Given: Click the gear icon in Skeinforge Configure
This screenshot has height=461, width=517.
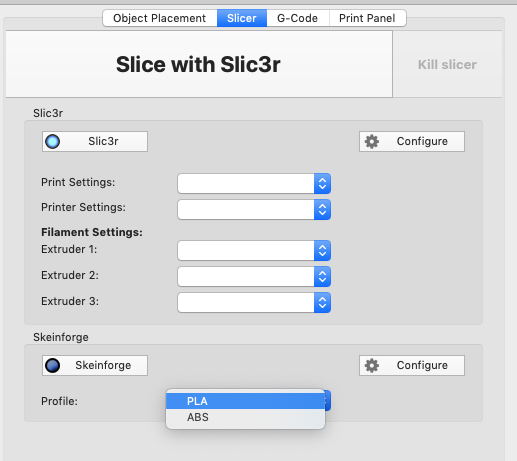Looking at the screenshot, I should coord(372,366).
